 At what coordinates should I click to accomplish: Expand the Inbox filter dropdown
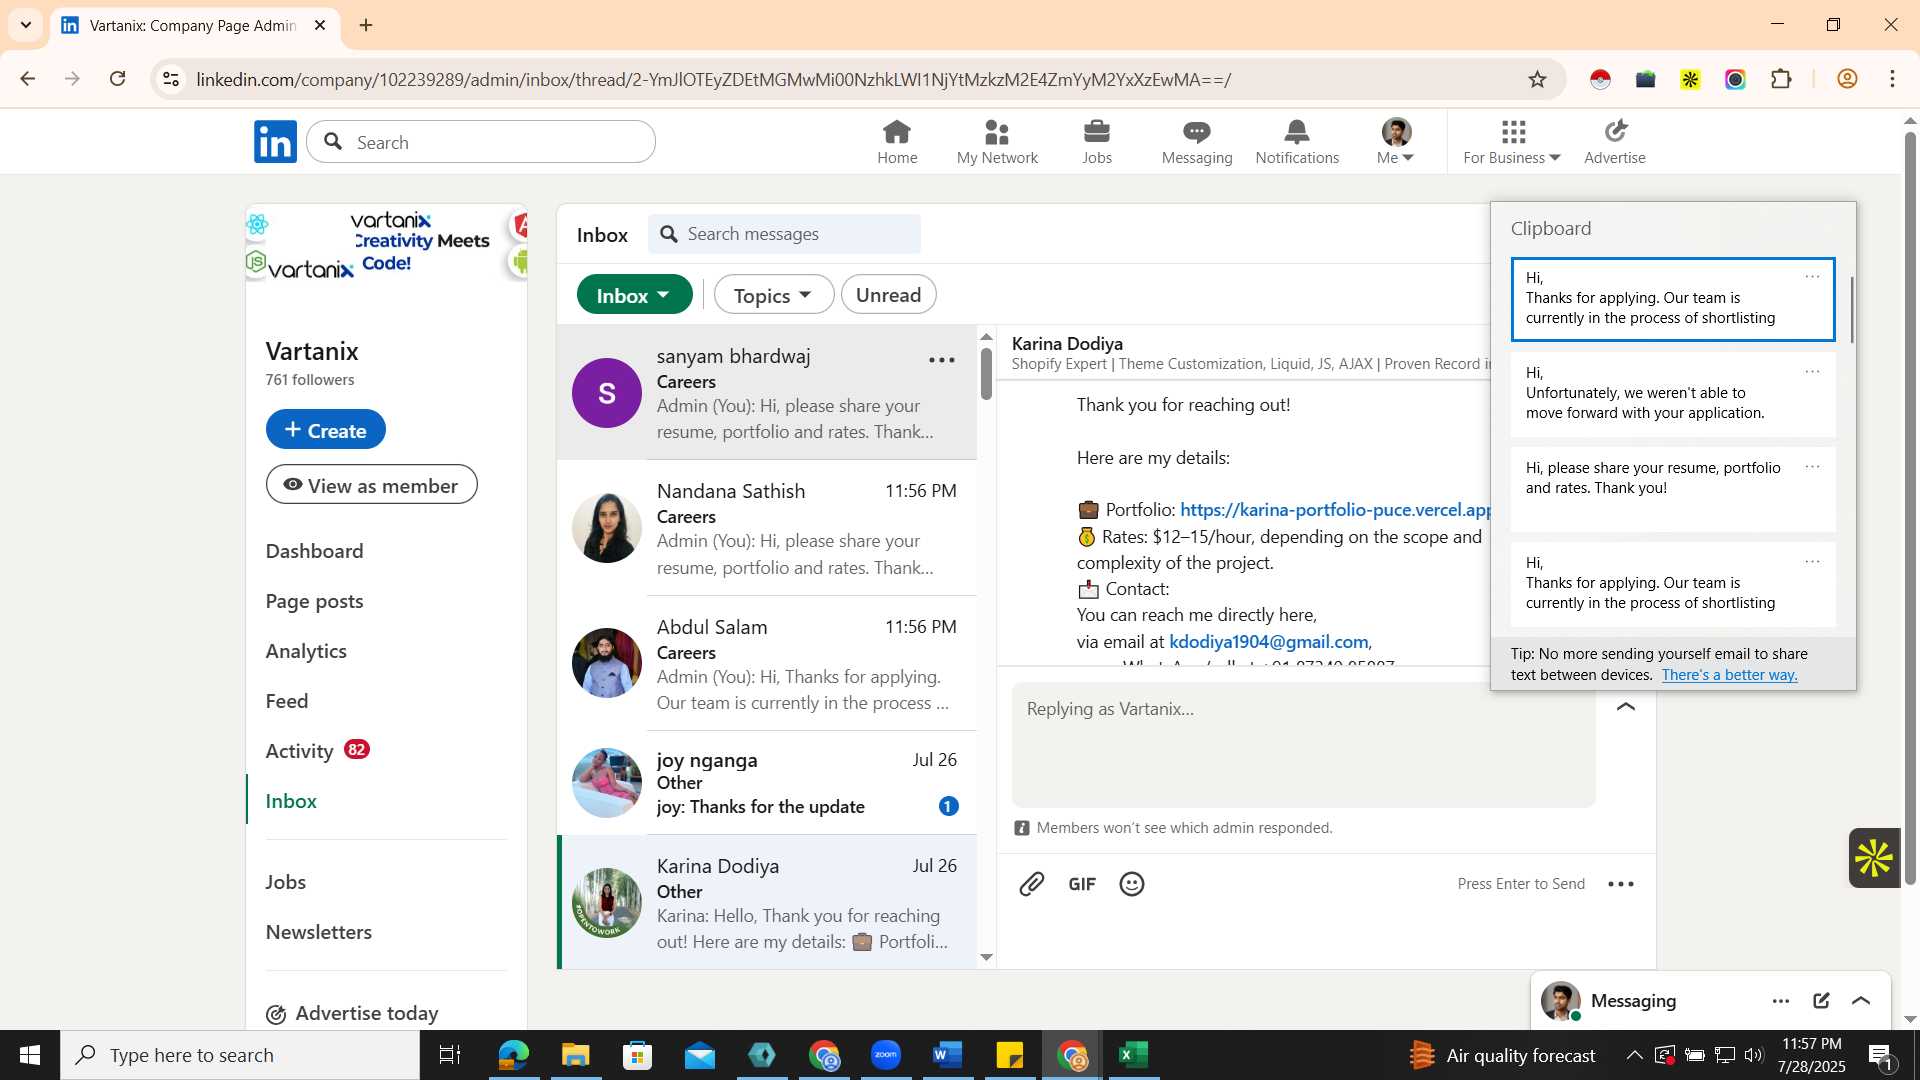[635, 295]
